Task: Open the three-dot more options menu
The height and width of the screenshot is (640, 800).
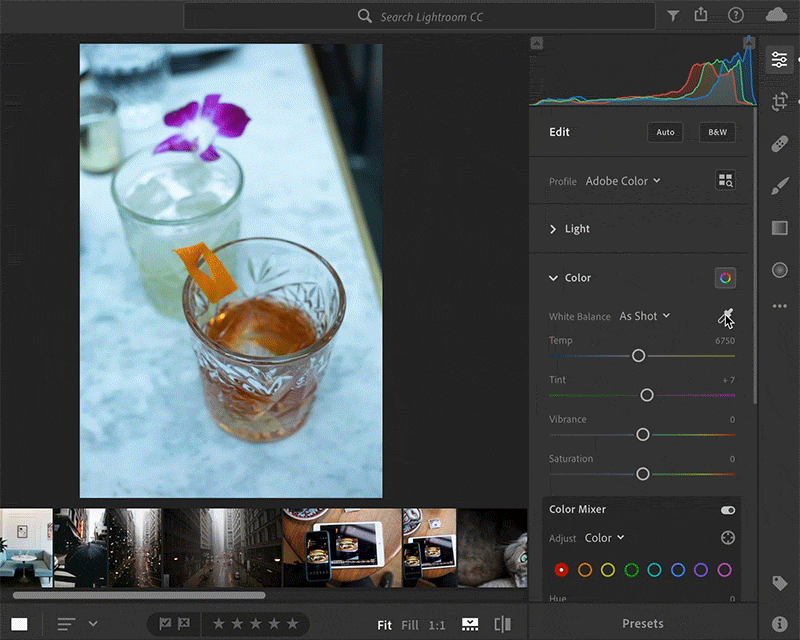Action: coord(780,306)
